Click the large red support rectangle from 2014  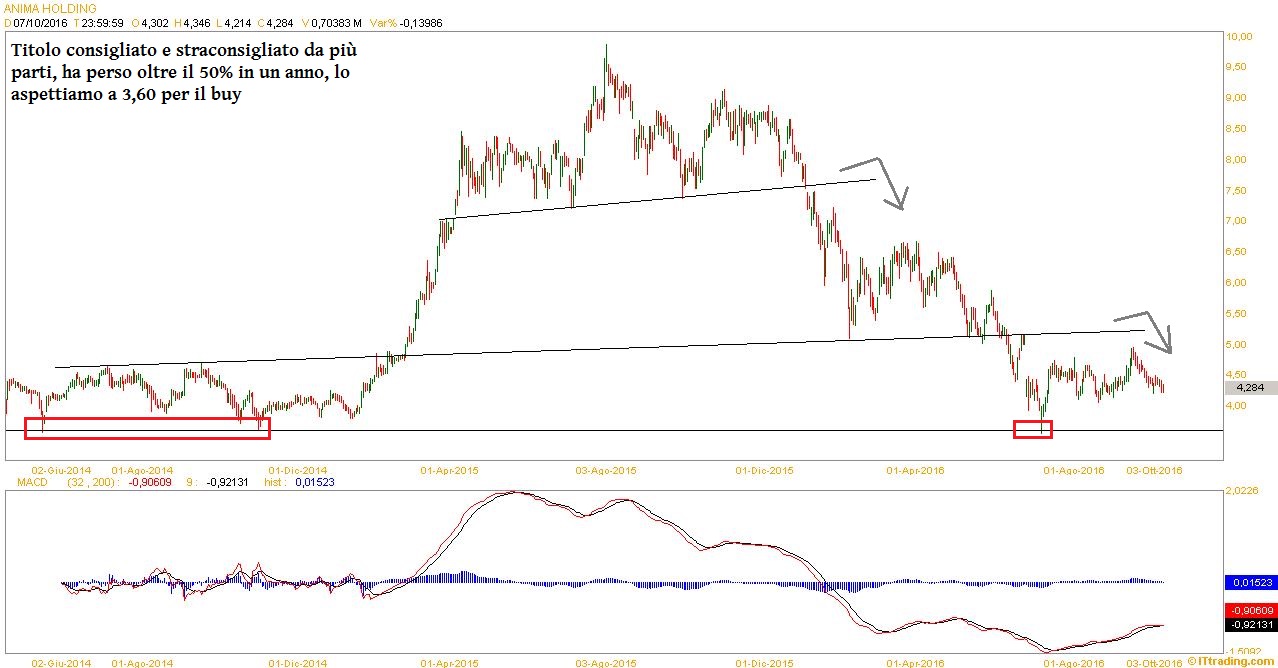[147, 428]
